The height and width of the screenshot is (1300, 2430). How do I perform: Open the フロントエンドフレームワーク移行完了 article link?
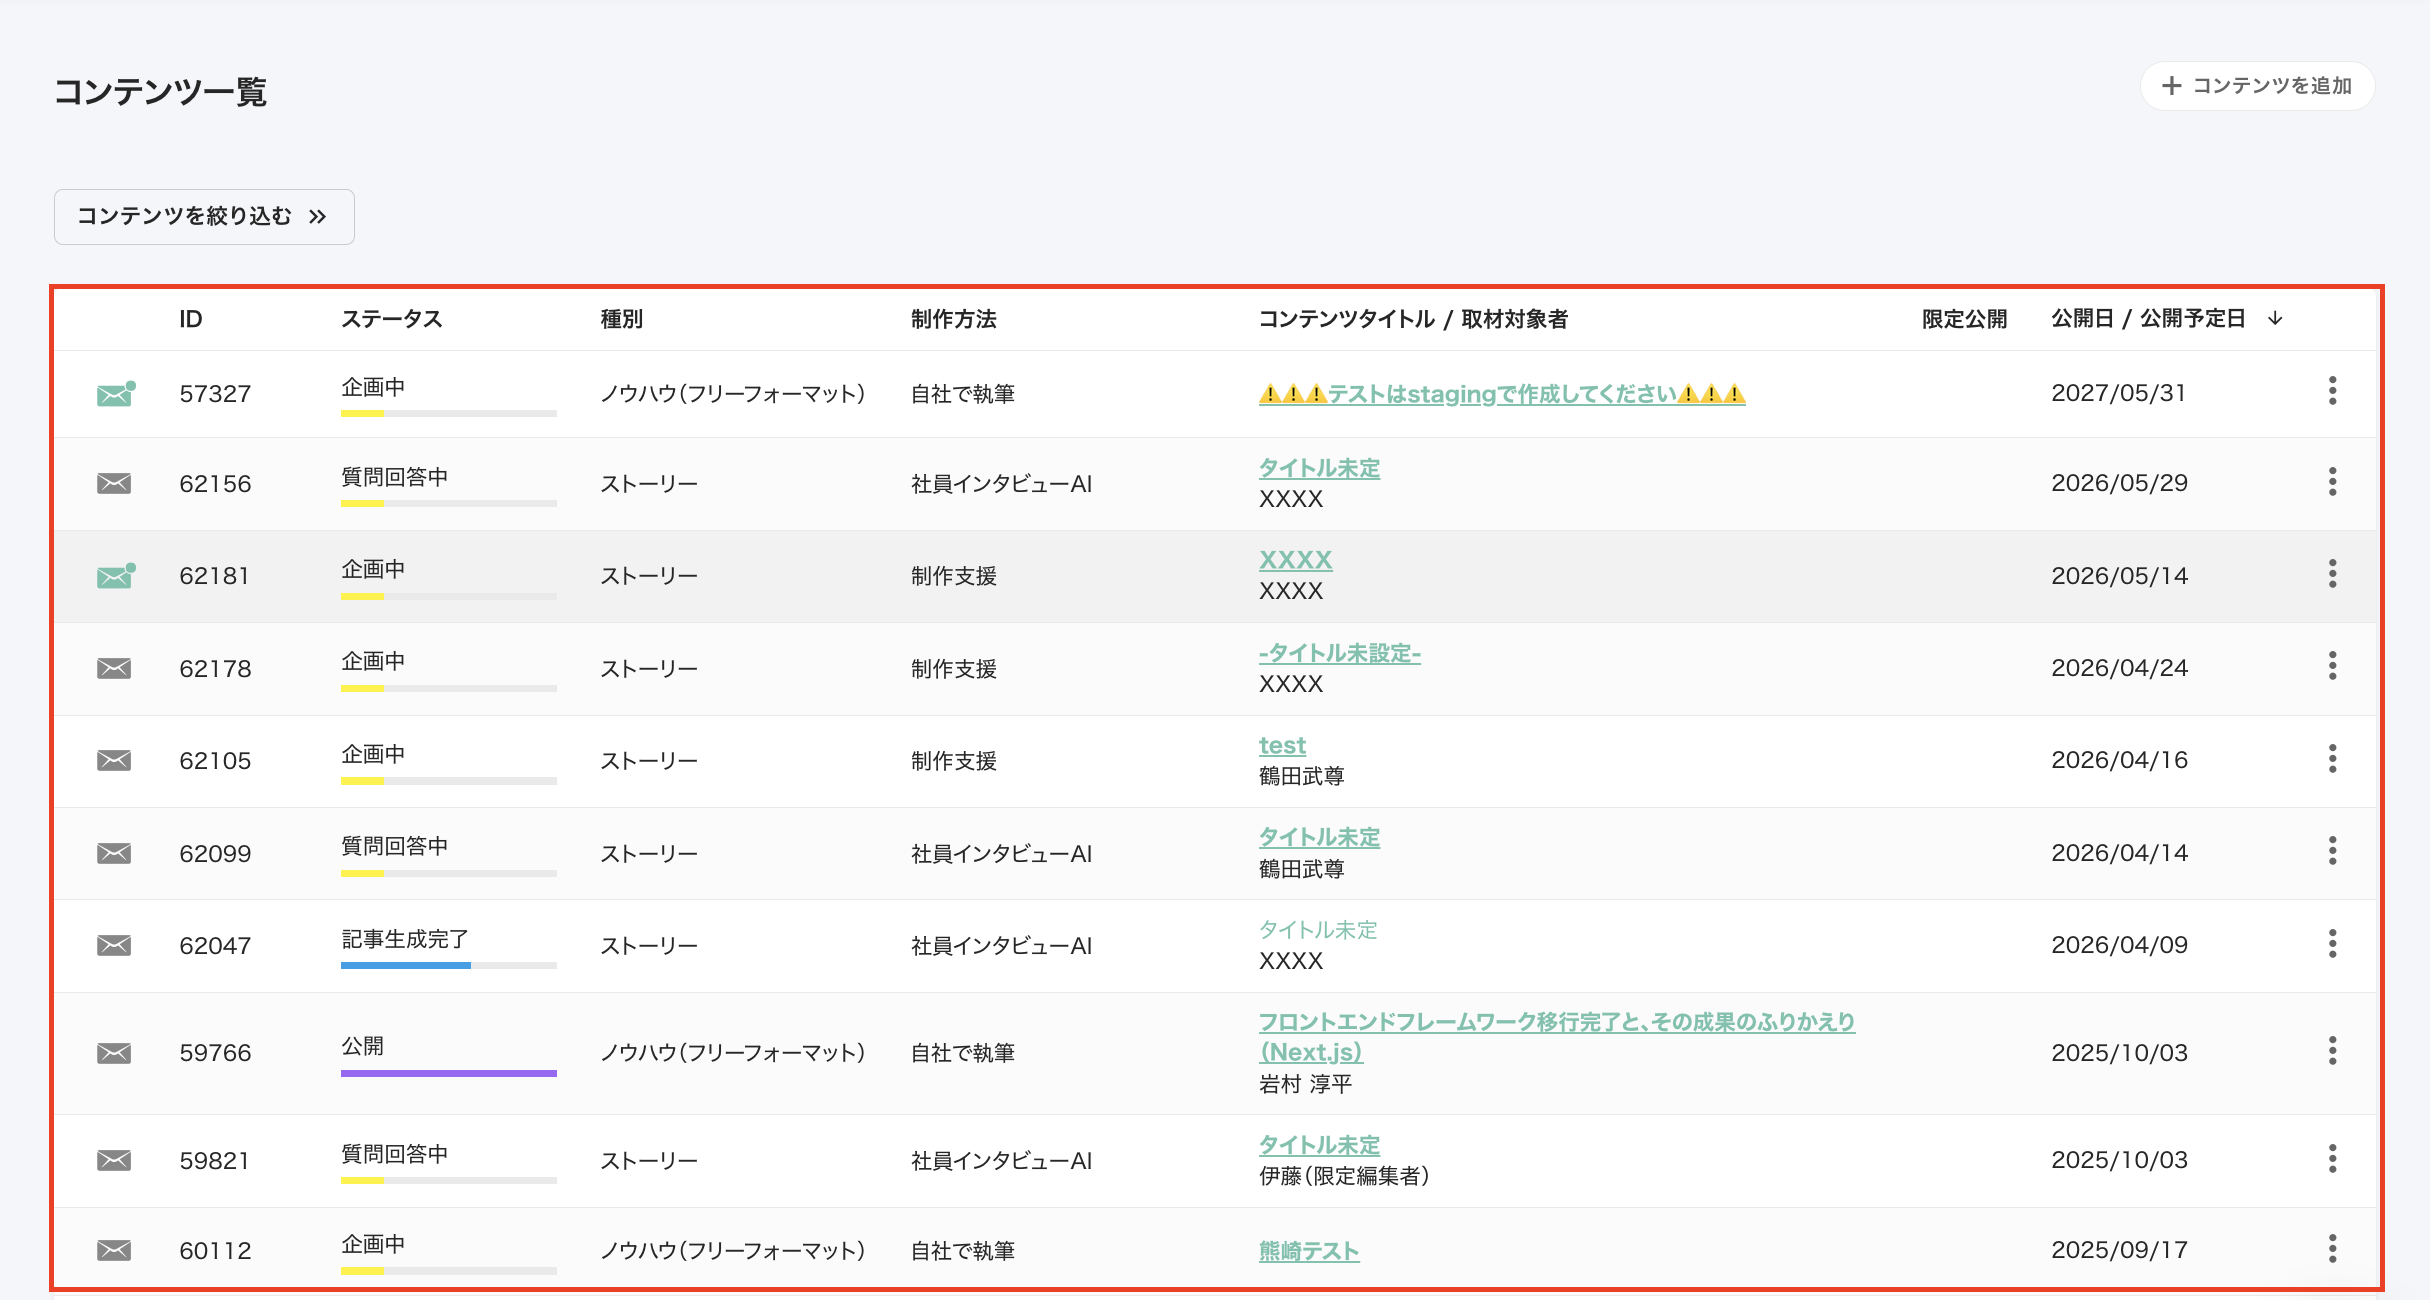(1557, 1037)
